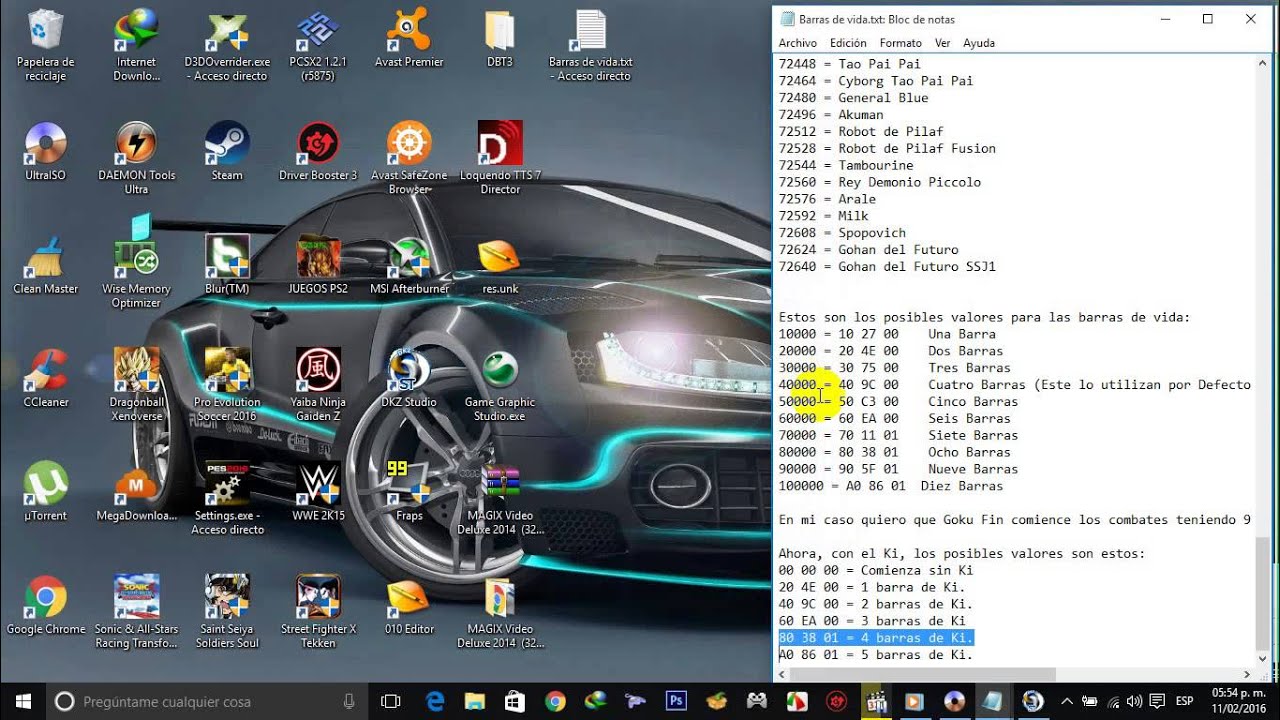Select the UltraISO desktop icon

[x=45, y=152]
